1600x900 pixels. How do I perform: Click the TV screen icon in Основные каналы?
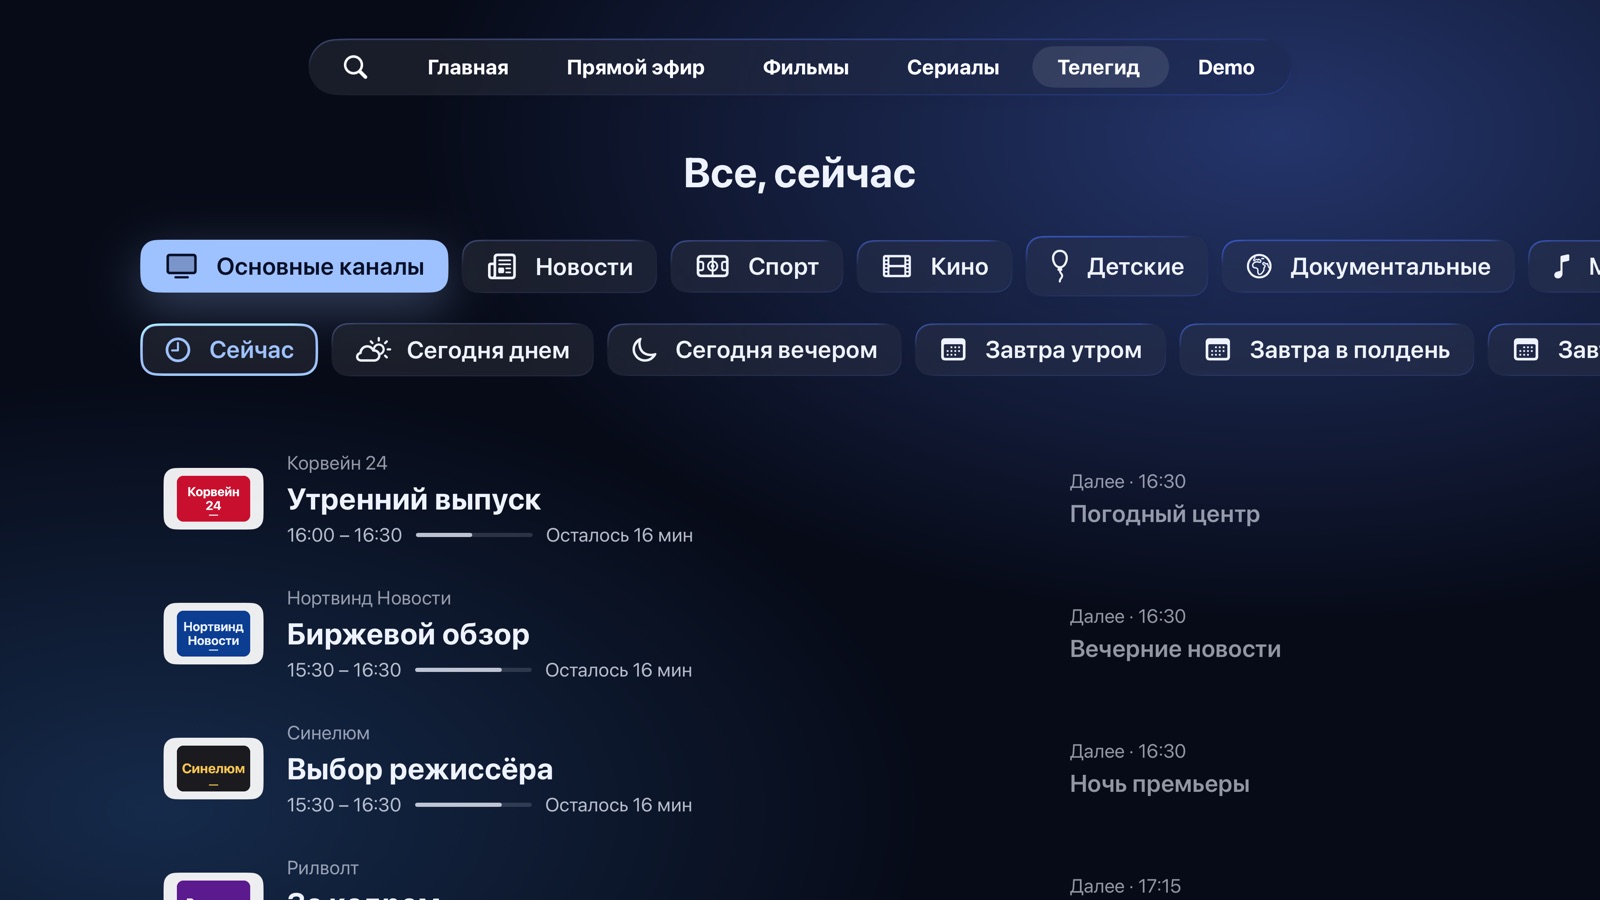pos(182,266)
